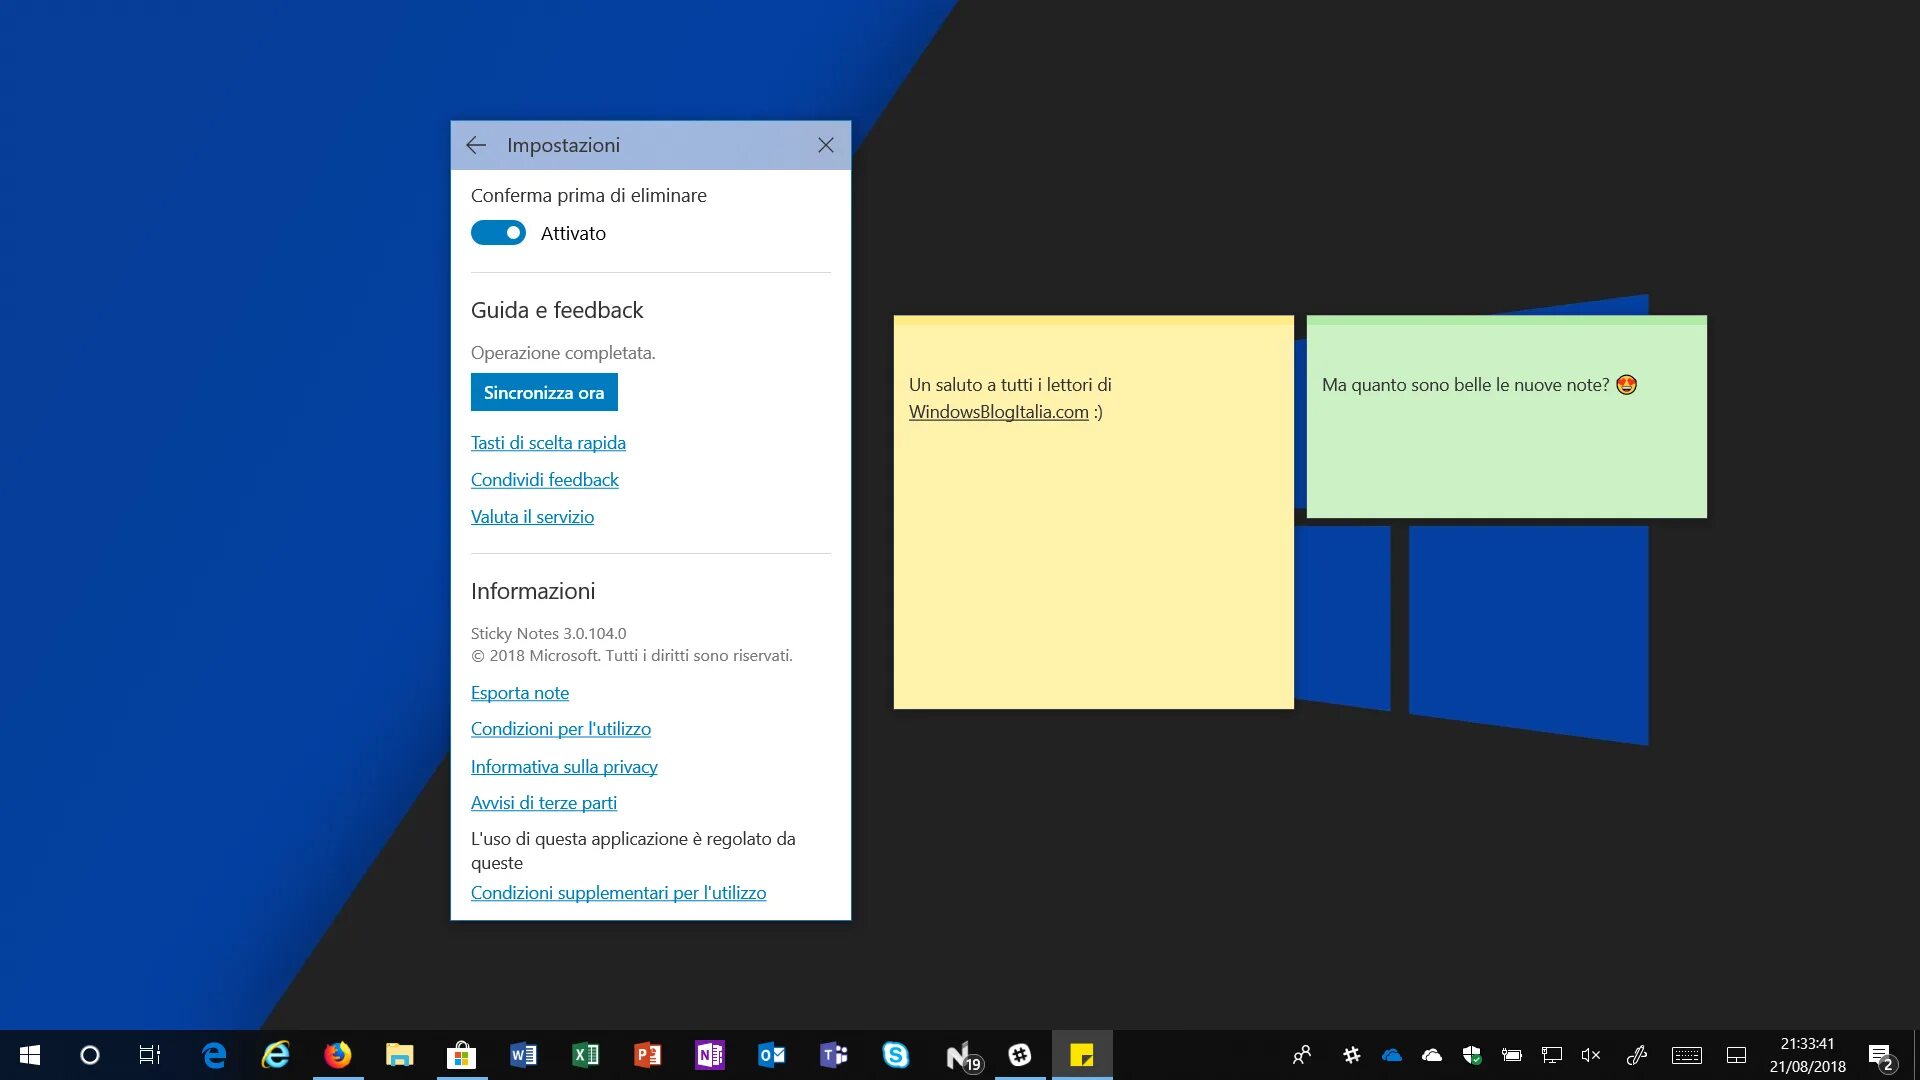Click Informativa sulla privacy link
Screen dimensions: 1920x1080
coord(564,765)
